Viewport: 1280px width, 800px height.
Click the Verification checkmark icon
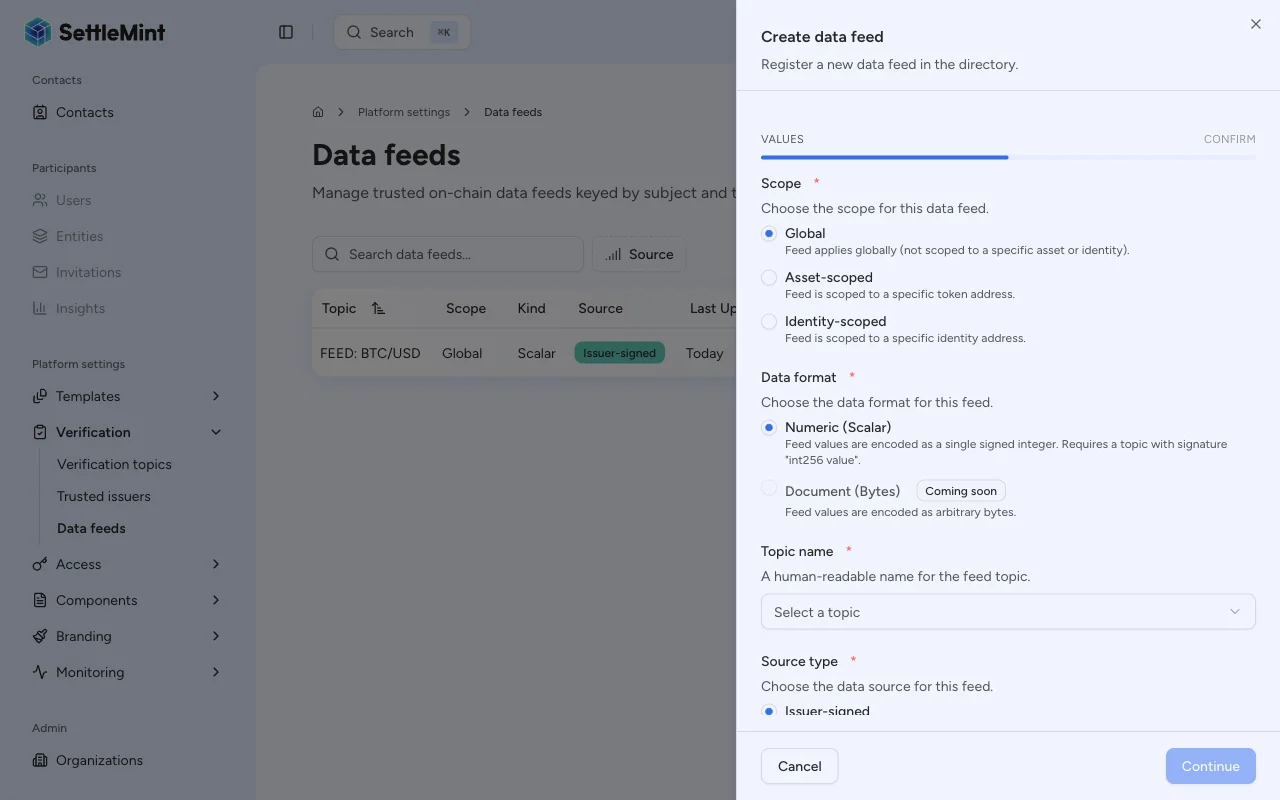click(x=38, y=432)
